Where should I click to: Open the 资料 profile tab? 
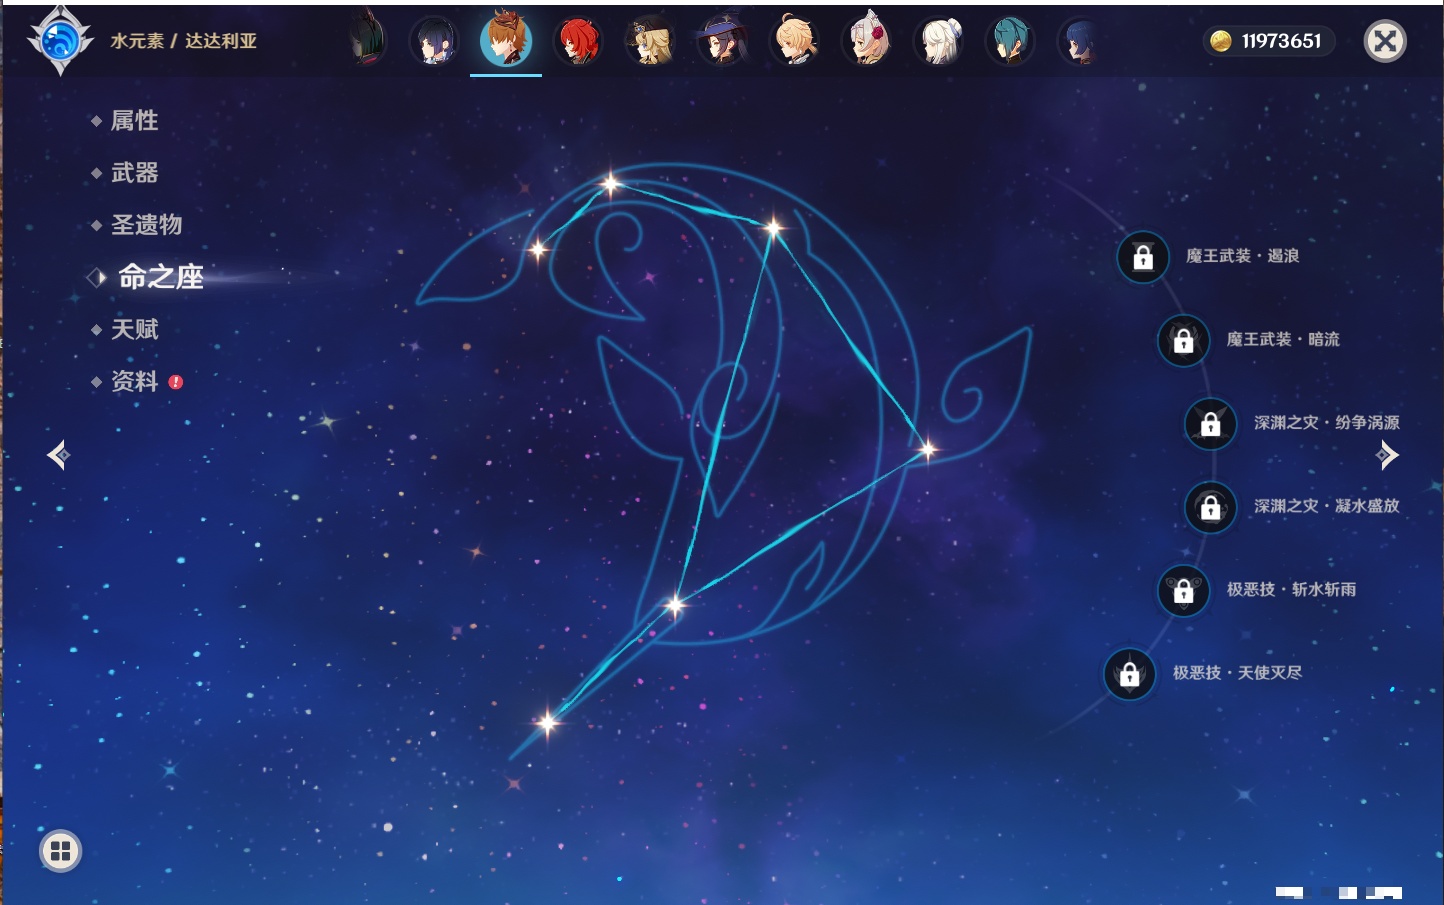[134, 381]
